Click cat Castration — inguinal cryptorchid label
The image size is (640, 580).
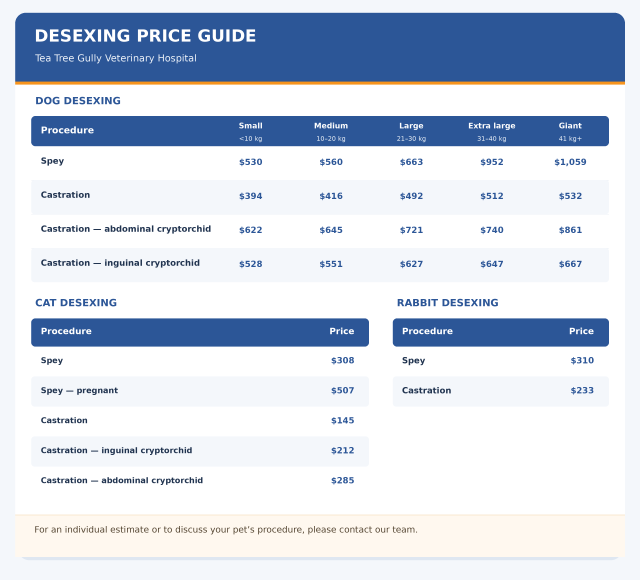point(116,451)
